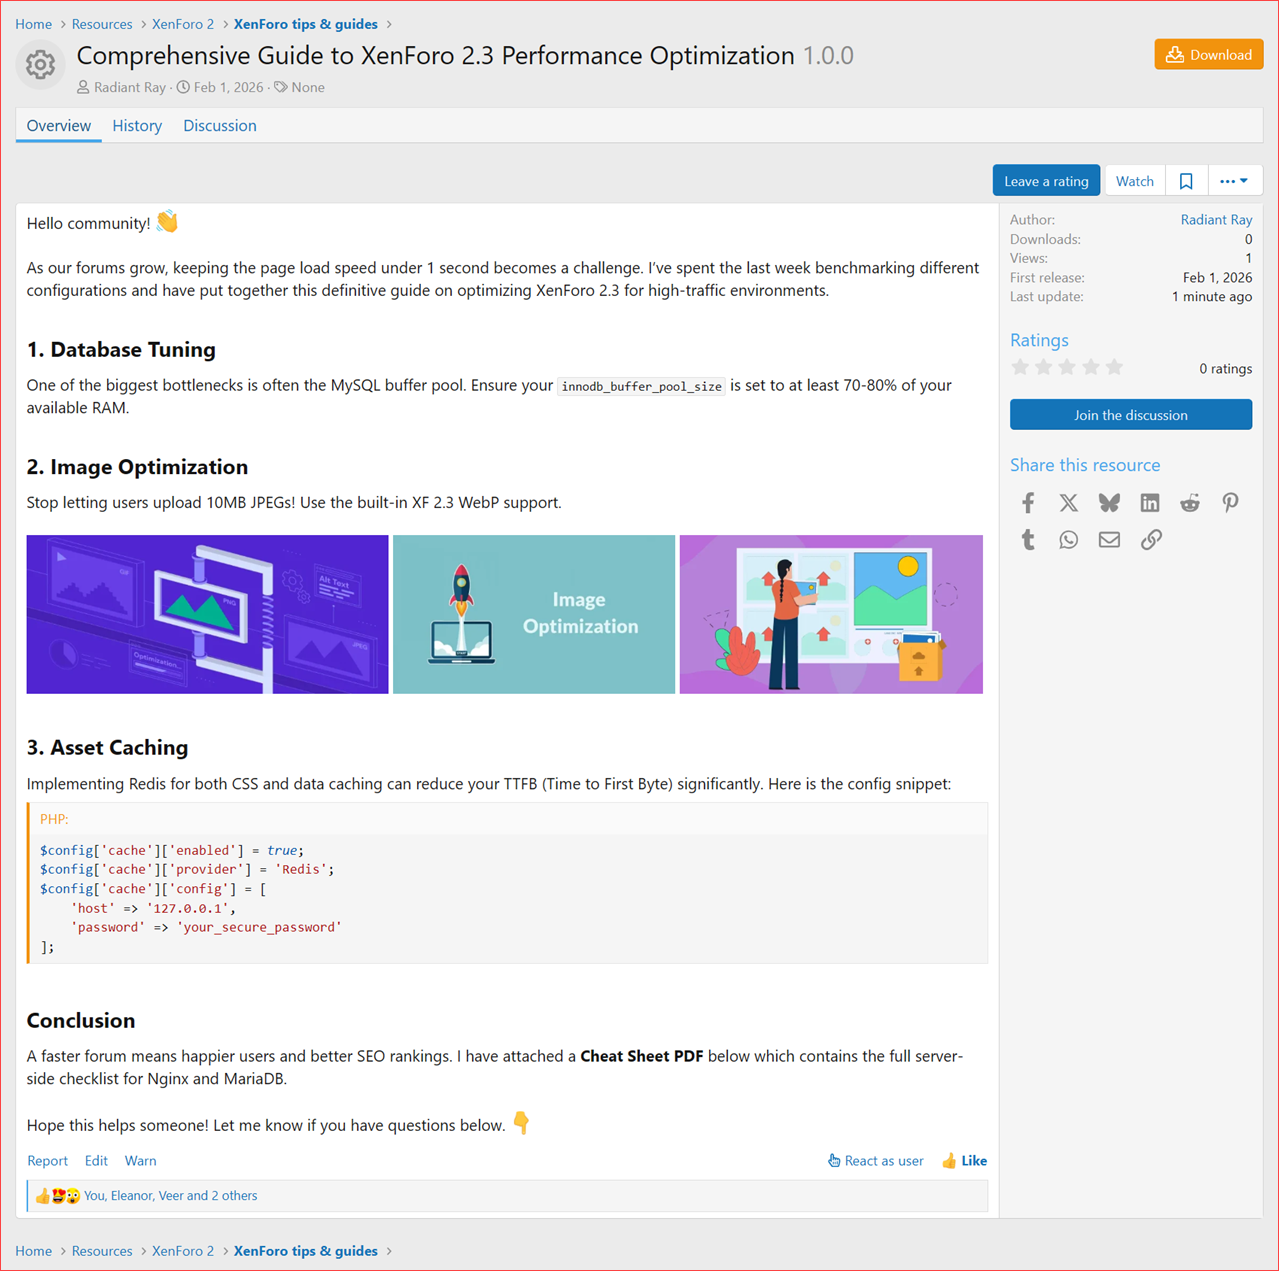Share resource on Facebook

pyautogui.click(x=1028, y=503)
